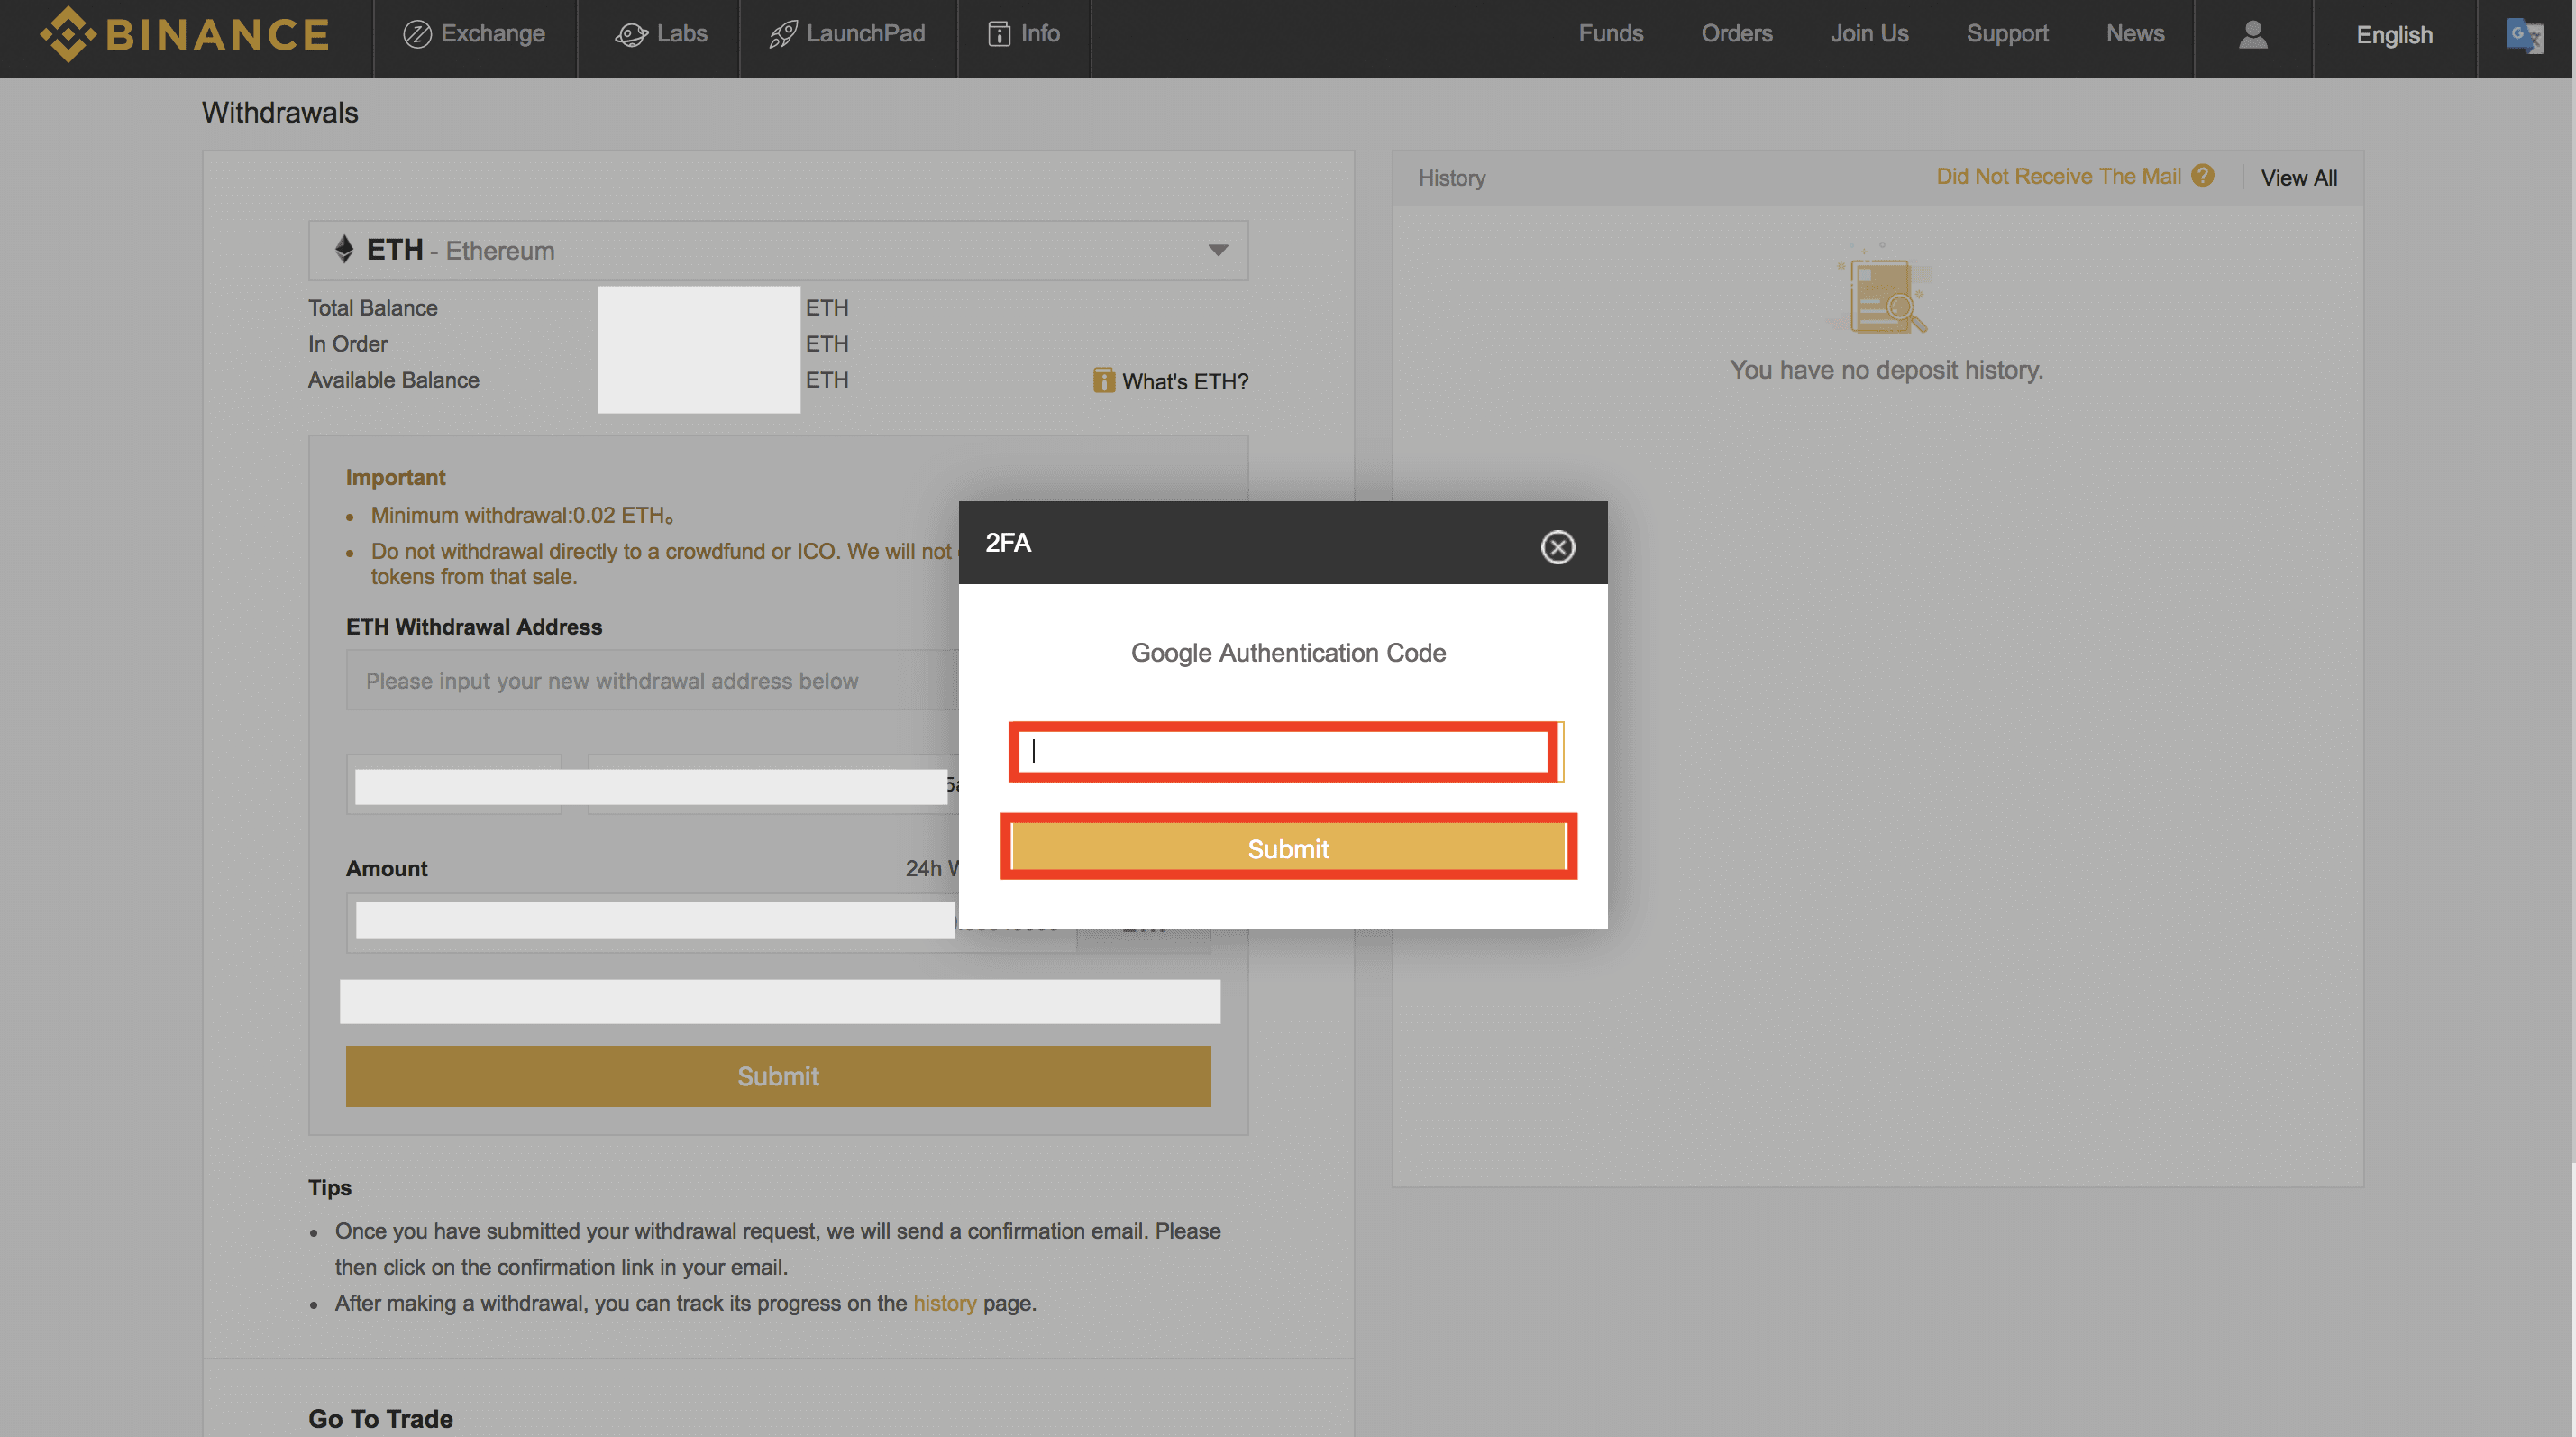Viewport: 2576px width, 1437px height.
Task: Click the Google Translate icon
Action: (x=2524, y=36)
